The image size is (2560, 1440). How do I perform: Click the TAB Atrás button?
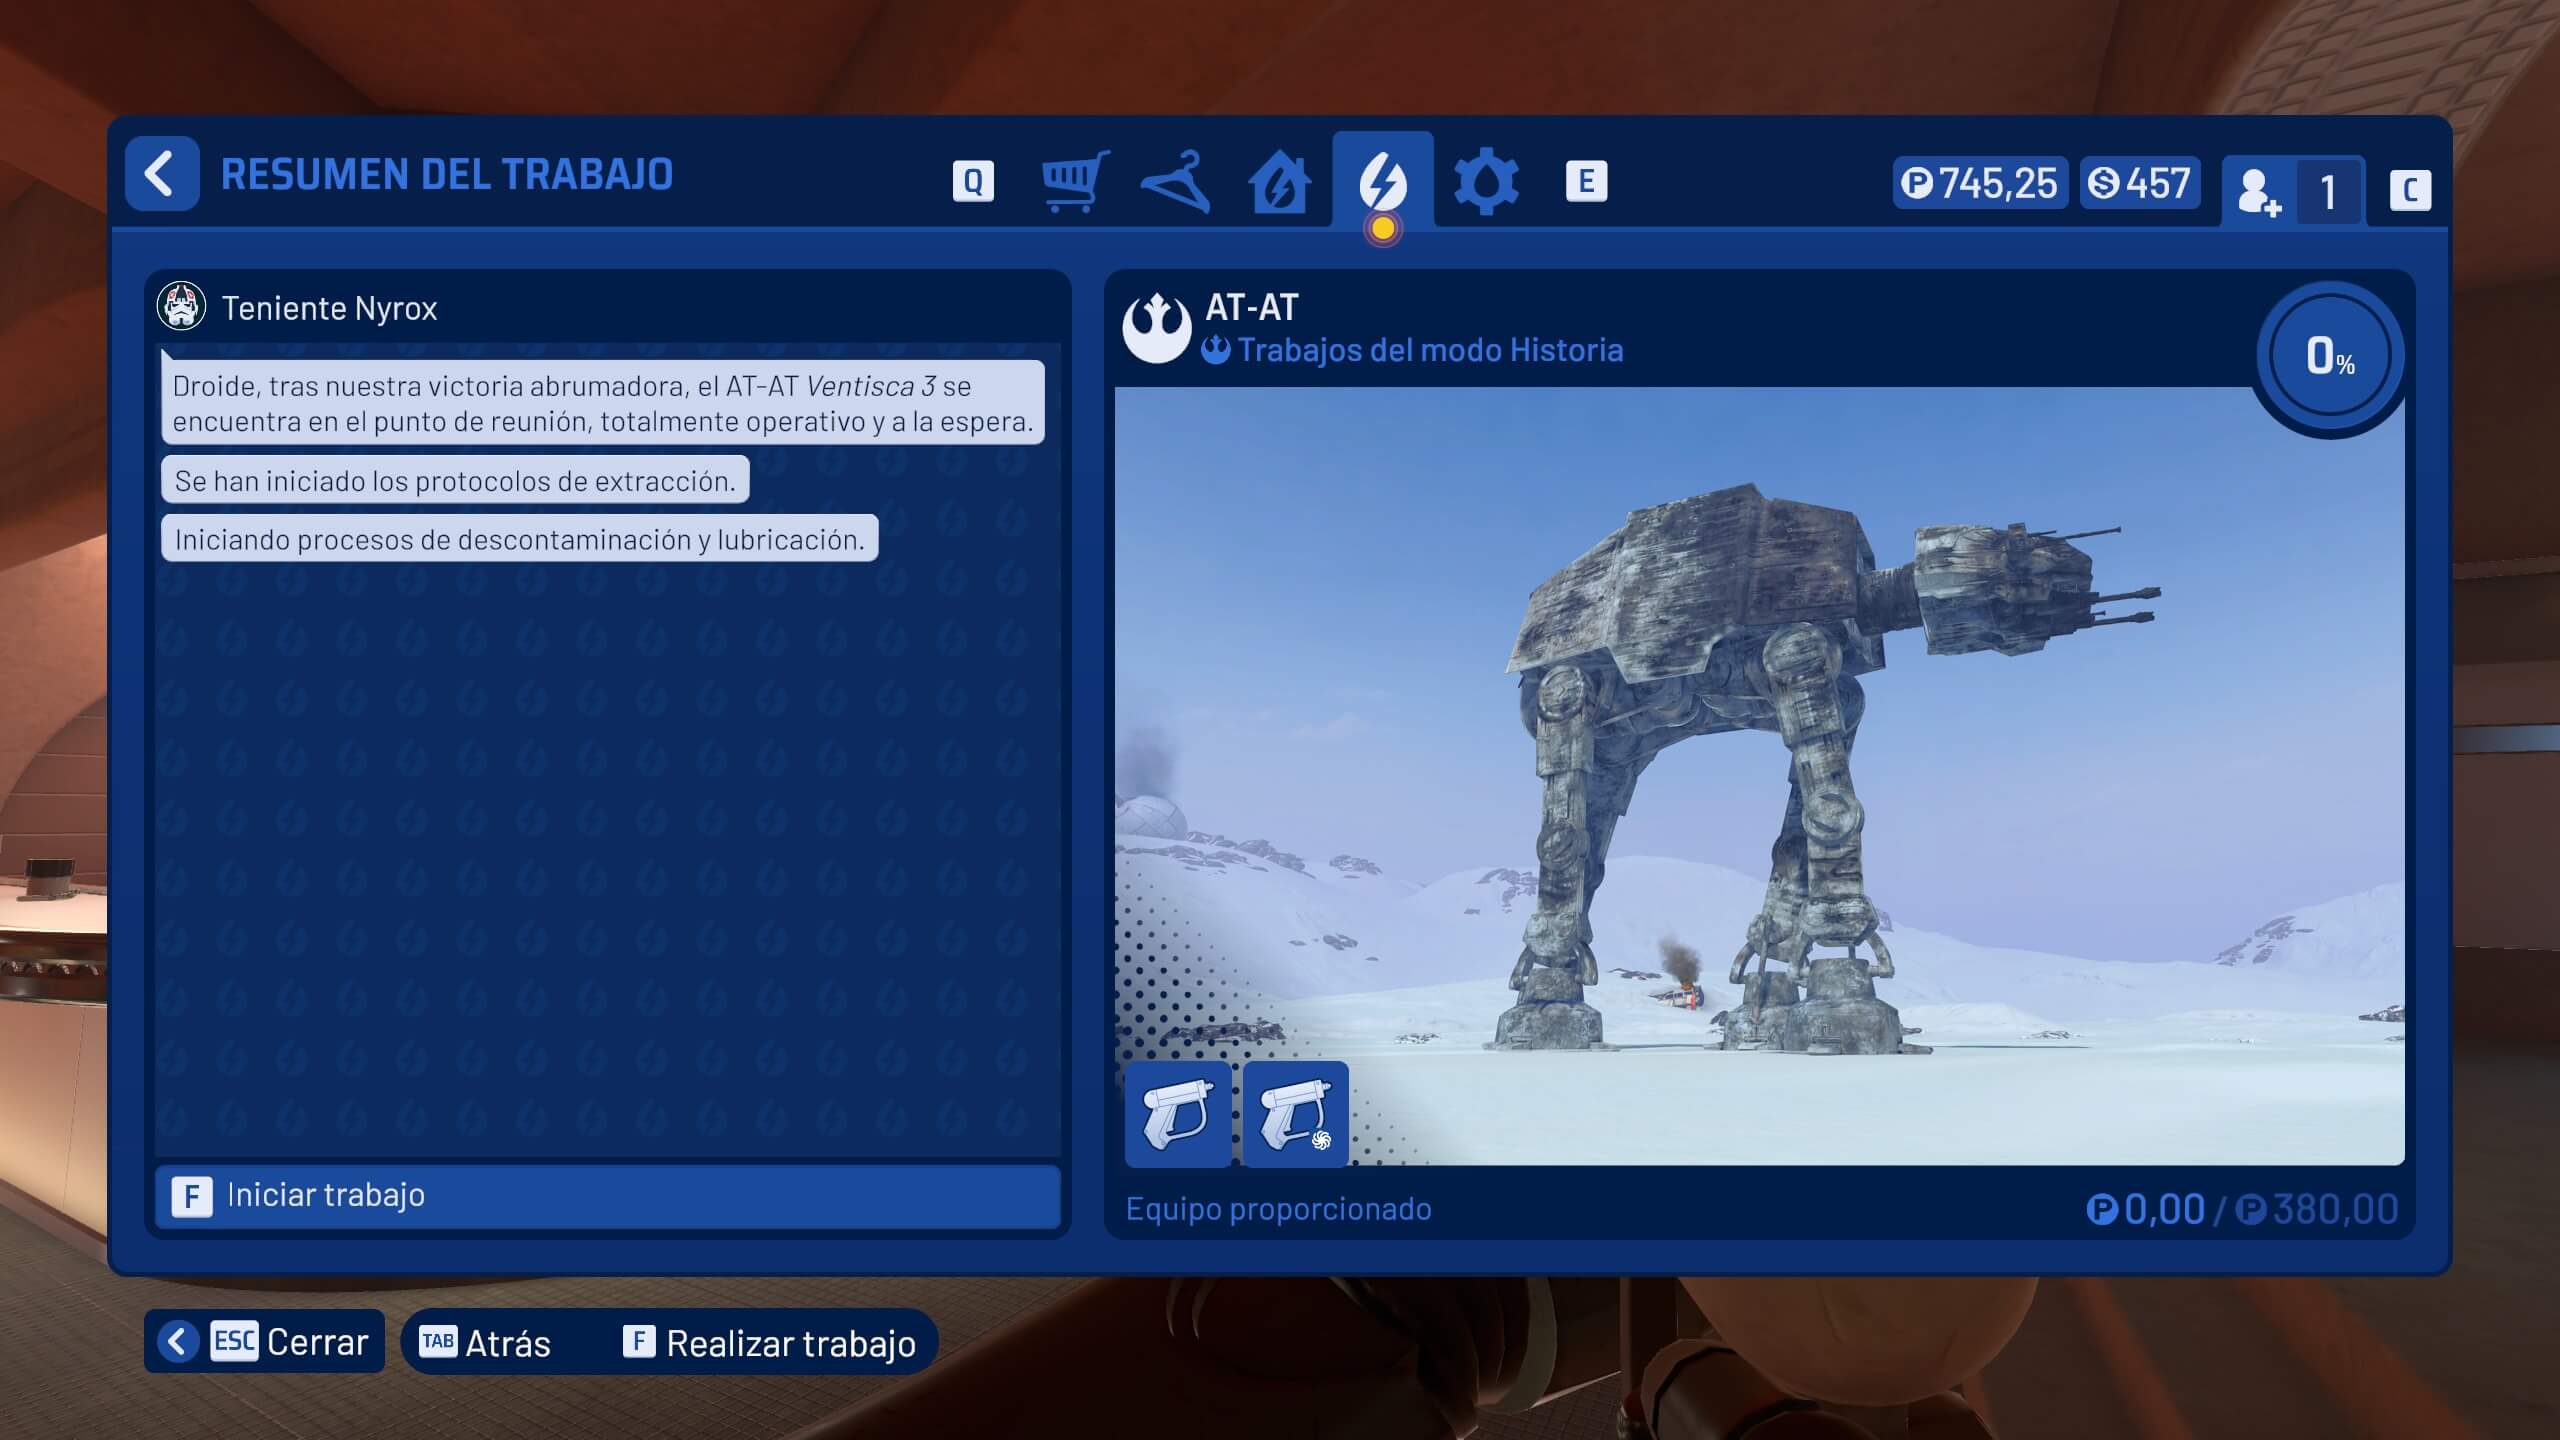[485, 1342]
